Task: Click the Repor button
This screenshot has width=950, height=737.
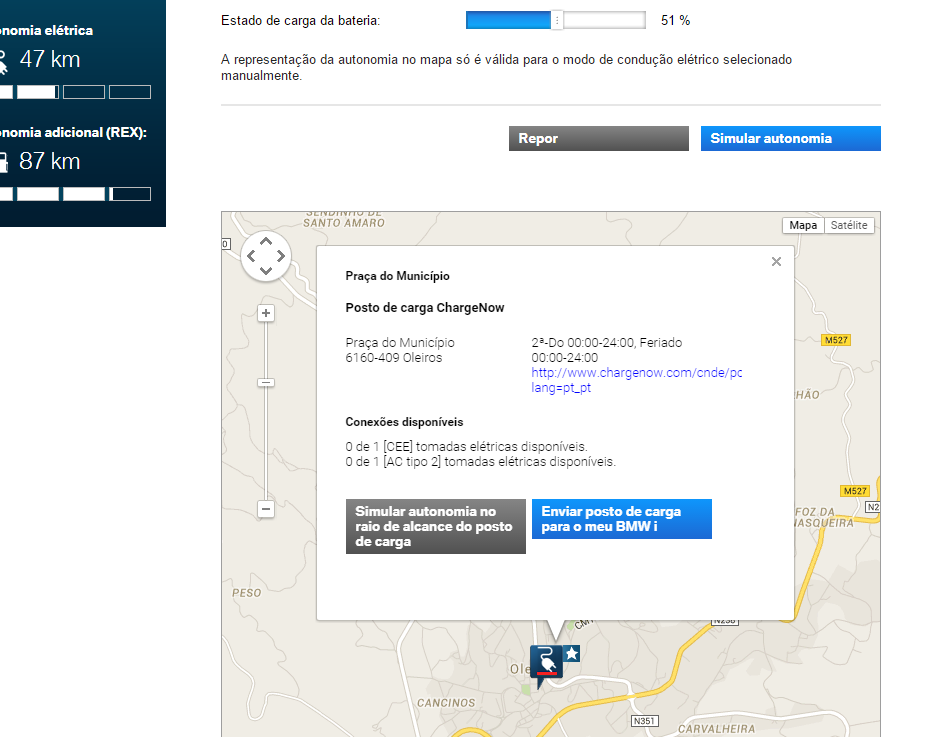Action: coord(599,138)
